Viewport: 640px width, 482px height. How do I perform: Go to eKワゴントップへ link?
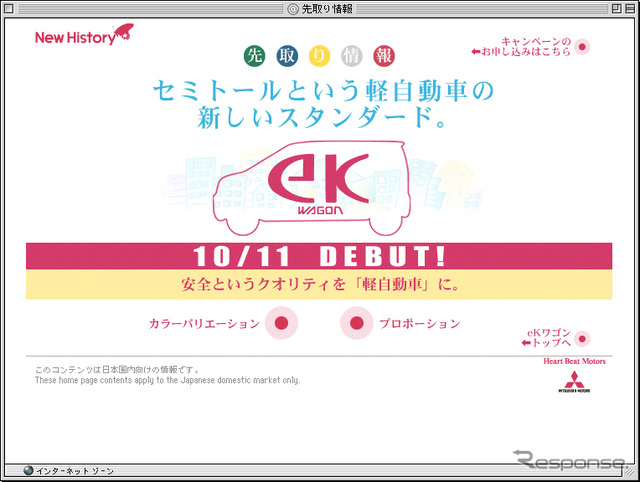coord(546,338)
